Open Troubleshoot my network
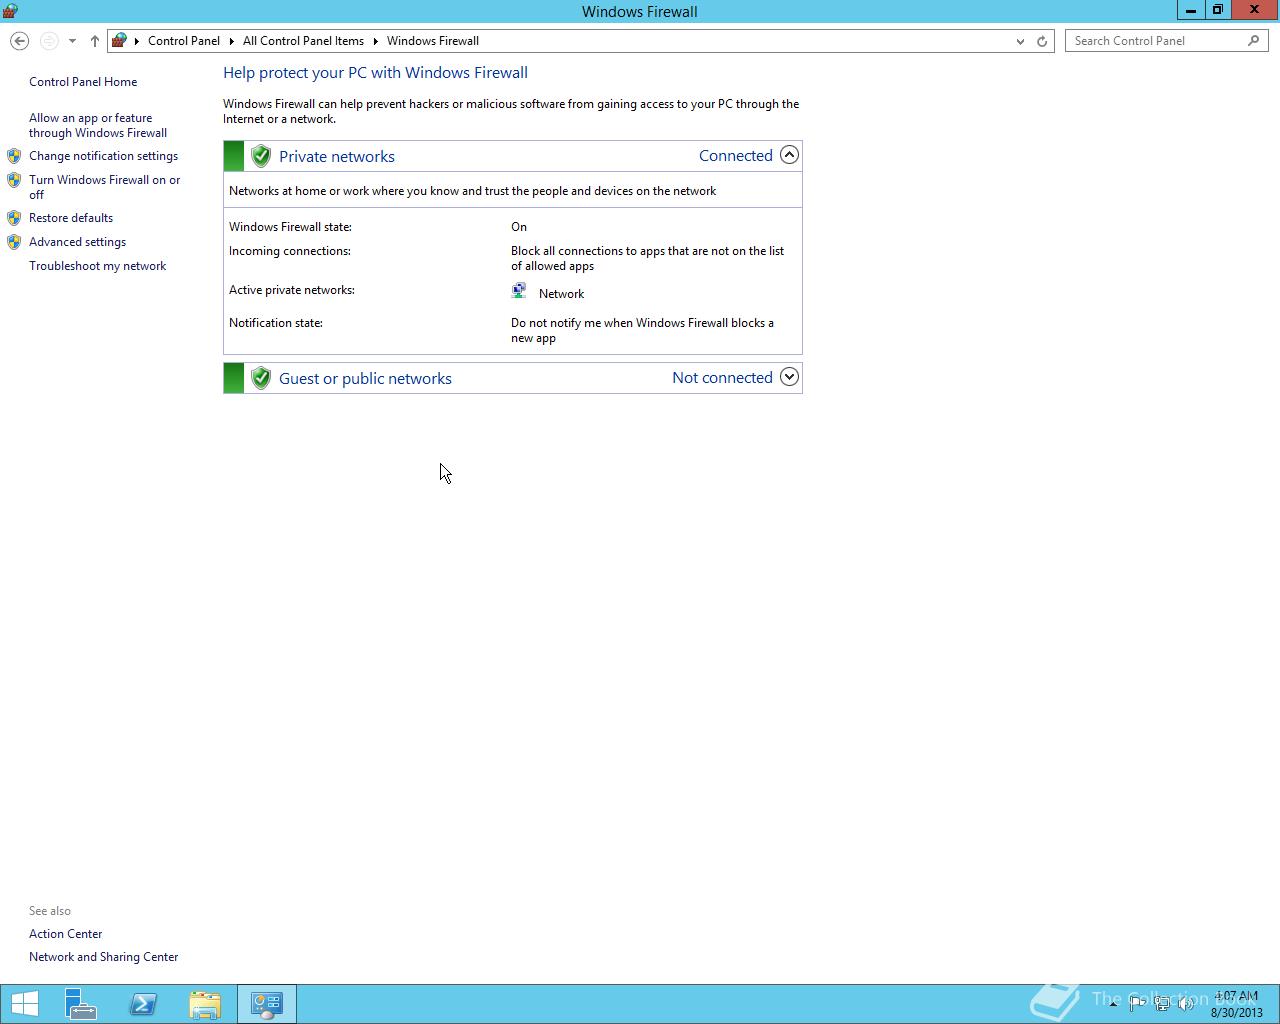The height and width of the screenshot is (1024, 1280). coord(97,266)
